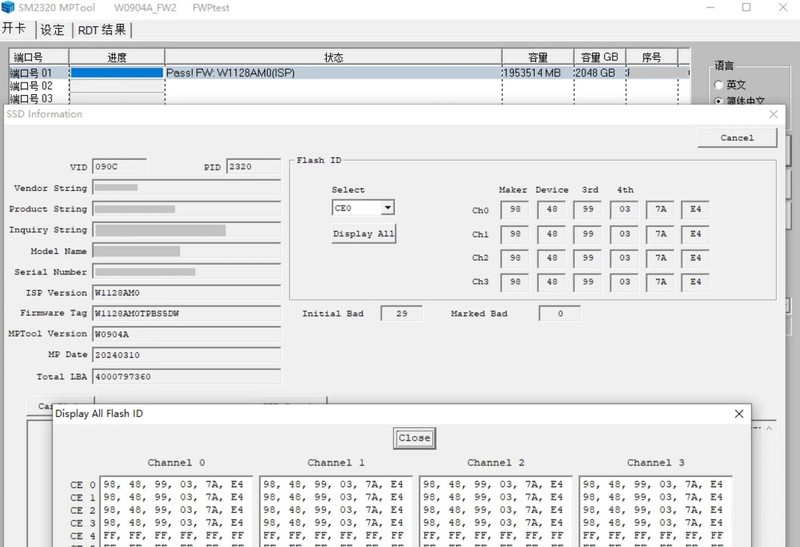Open the CE0 Select dropdown

tap(387, 208)
